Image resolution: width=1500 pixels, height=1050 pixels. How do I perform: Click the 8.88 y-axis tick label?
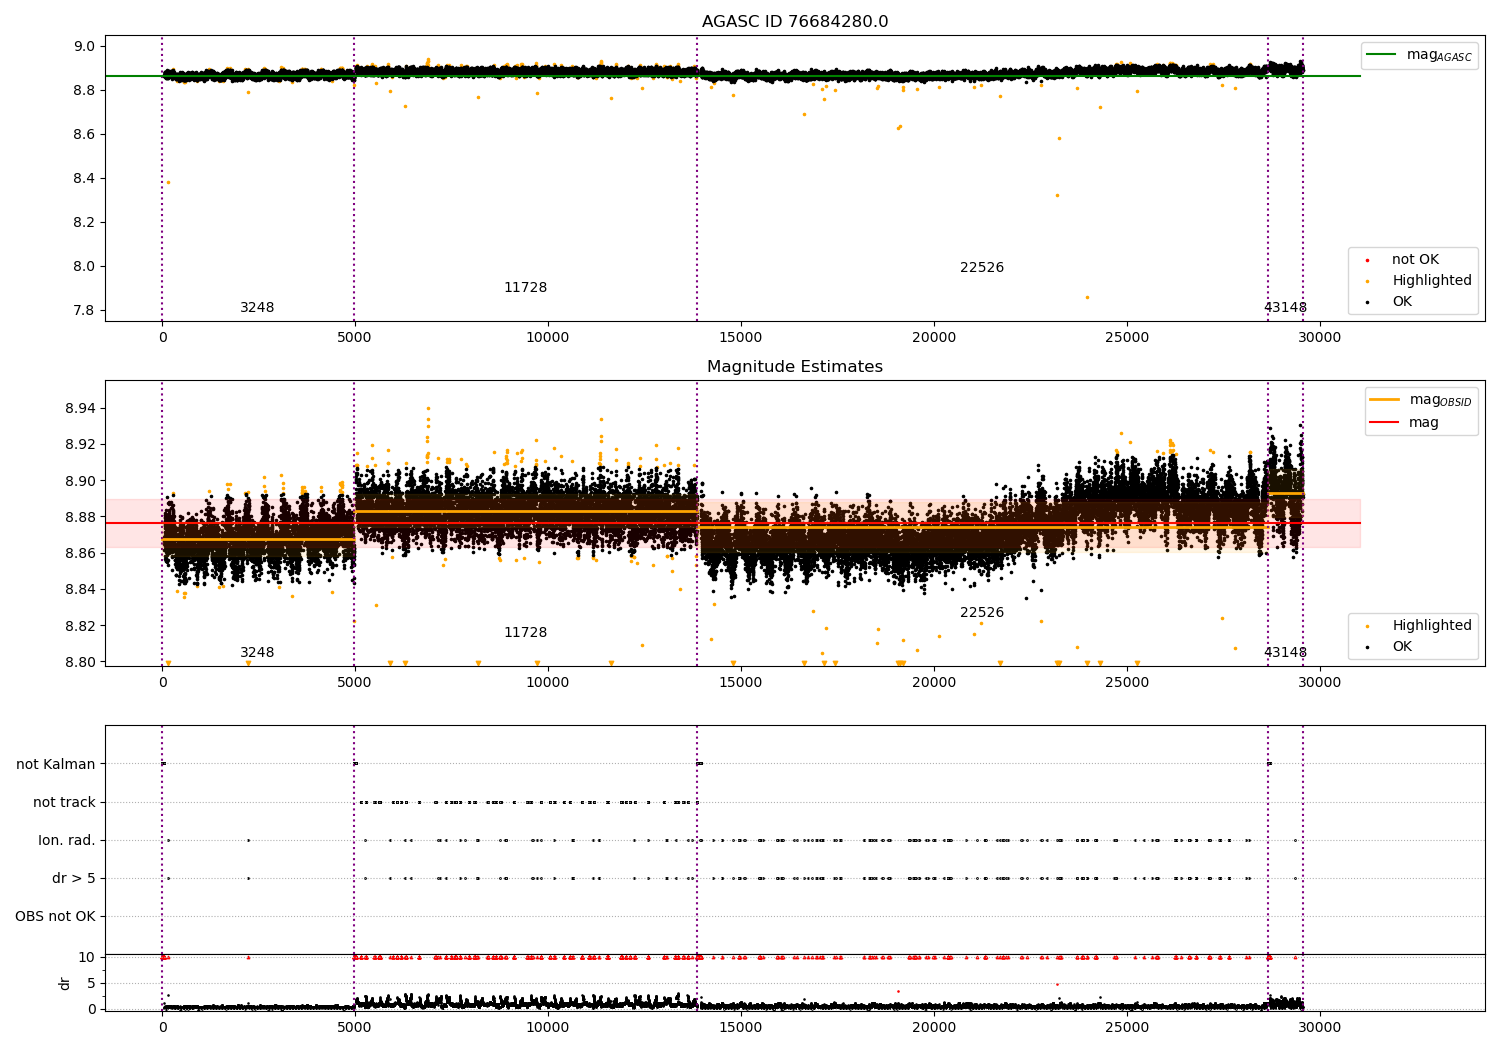click(x=81, y=518)
